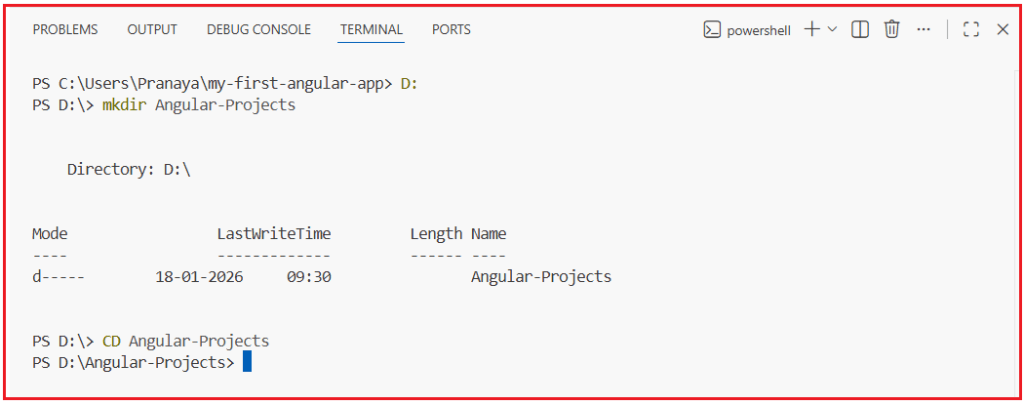Viewport: 1024px width, 405px height.
Task: Click the powershell terminal label
Action: (x=758, y=30)
